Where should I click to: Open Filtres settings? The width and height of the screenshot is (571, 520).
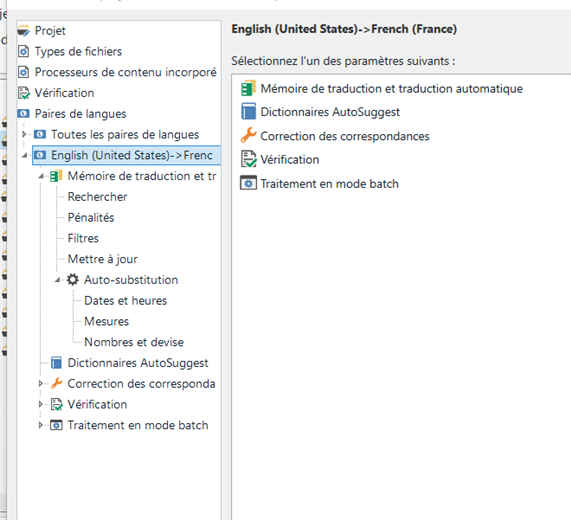[83, 239]
